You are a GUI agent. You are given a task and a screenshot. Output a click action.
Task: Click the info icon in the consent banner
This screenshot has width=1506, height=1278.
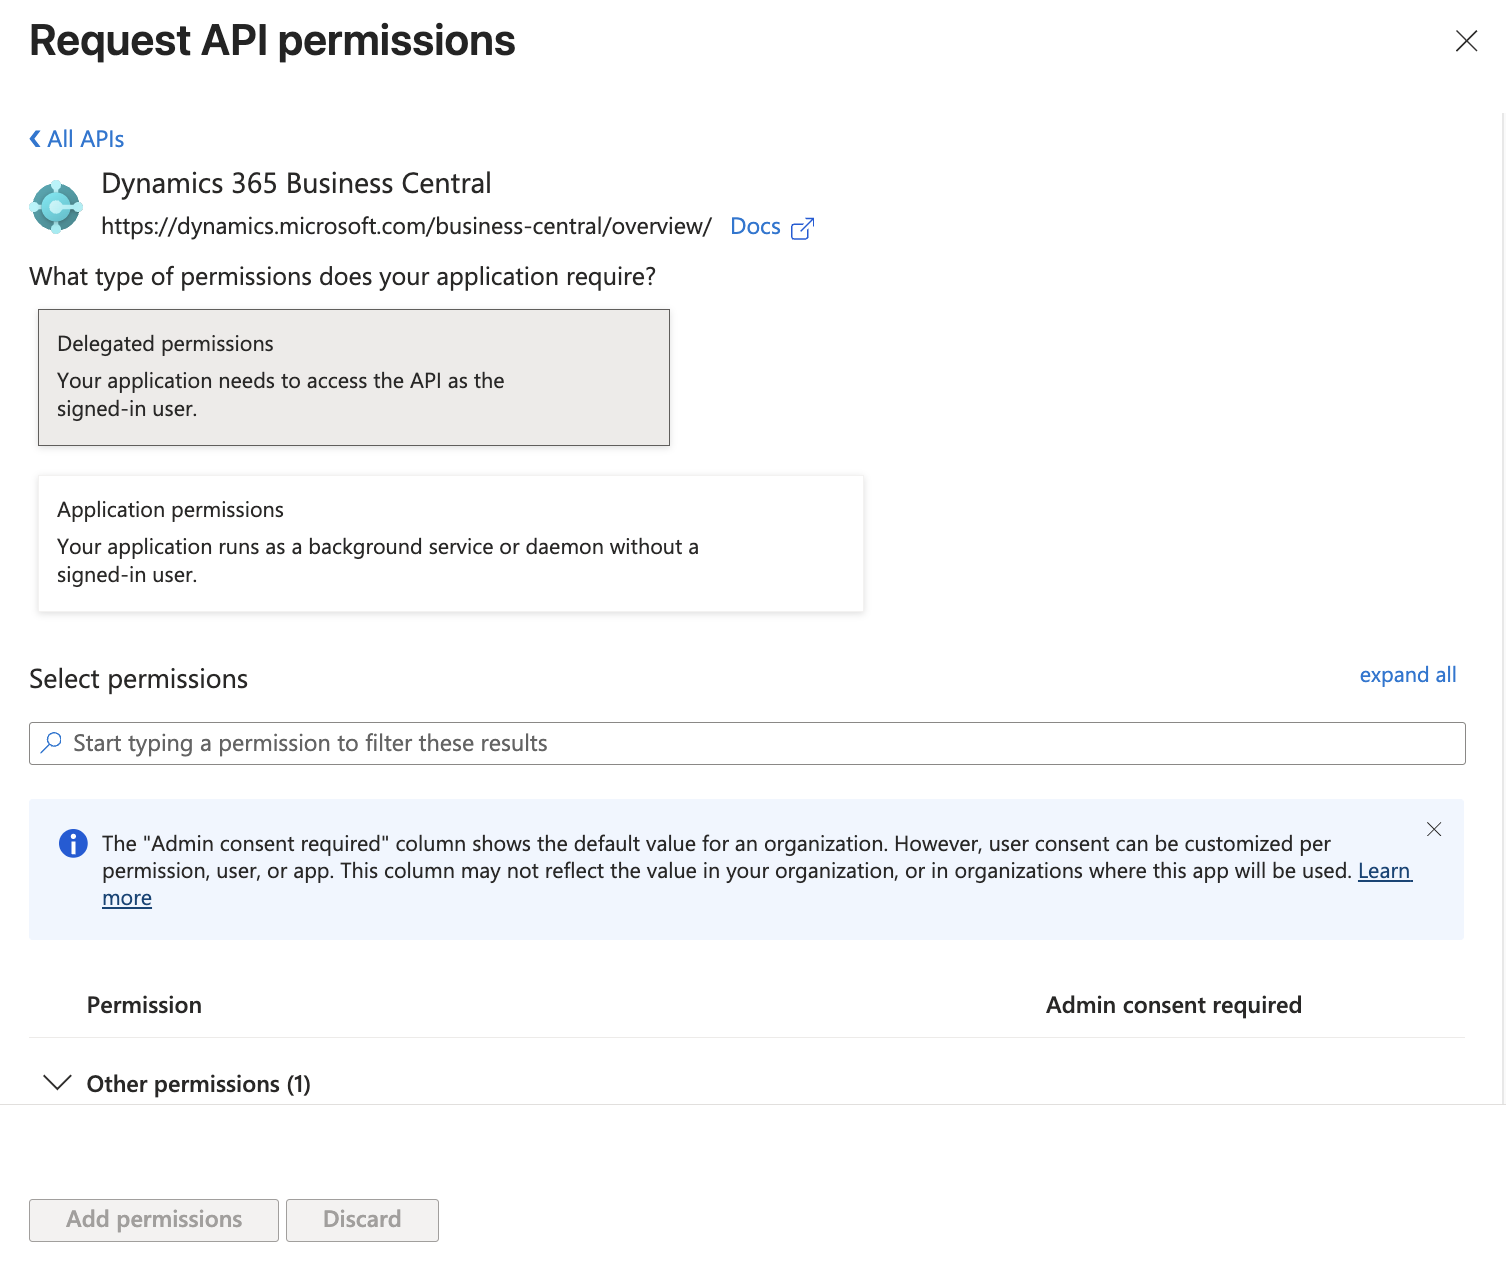[72, 844]
